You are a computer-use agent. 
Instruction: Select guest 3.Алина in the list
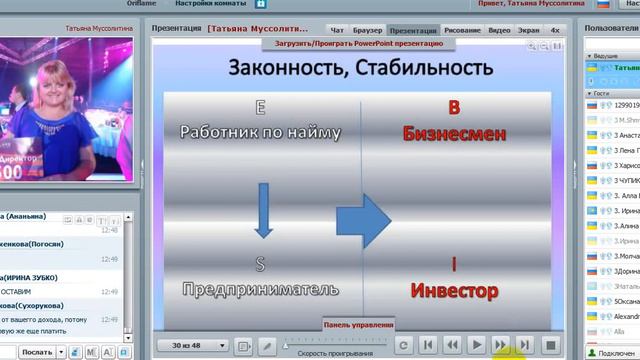[x=613, y=226]
